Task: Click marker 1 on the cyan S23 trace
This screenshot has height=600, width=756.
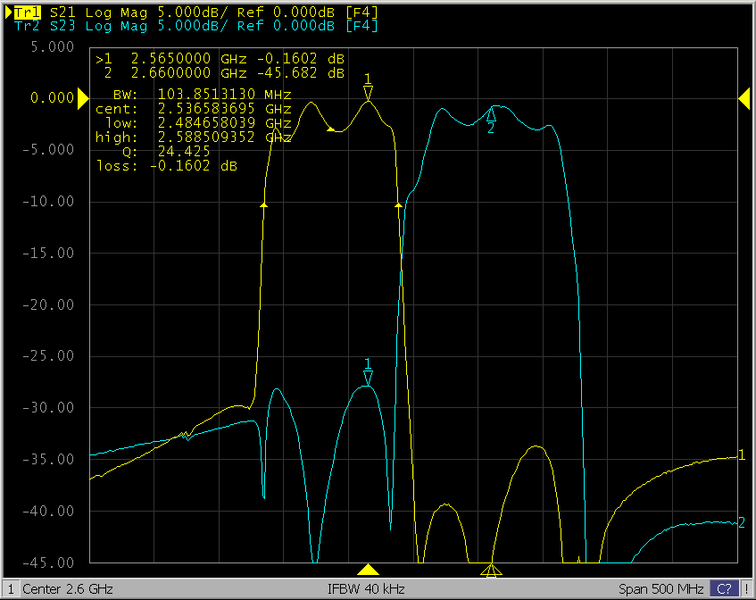Action: (368, 376)
